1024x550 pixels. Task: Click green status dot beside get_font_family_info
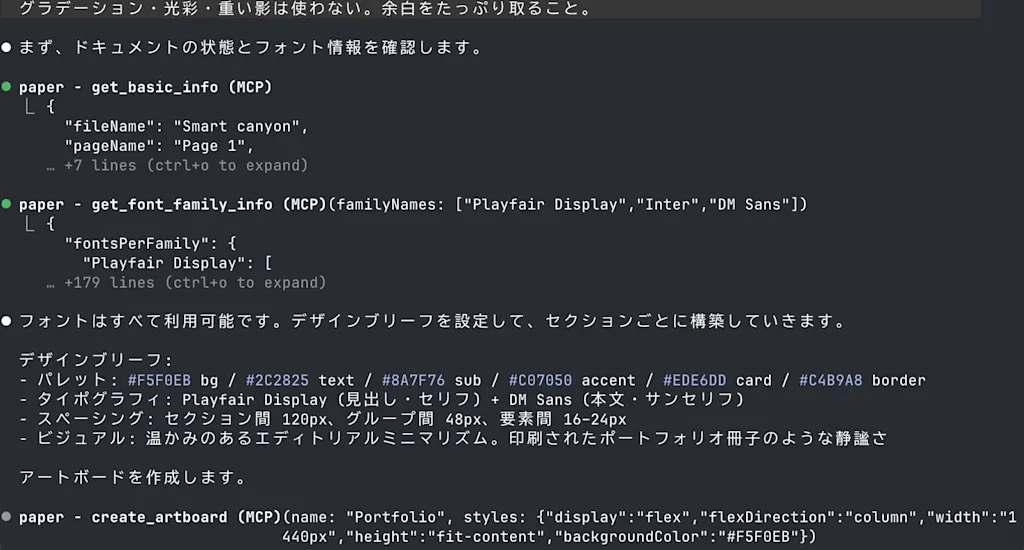click(x=7, y=204)
